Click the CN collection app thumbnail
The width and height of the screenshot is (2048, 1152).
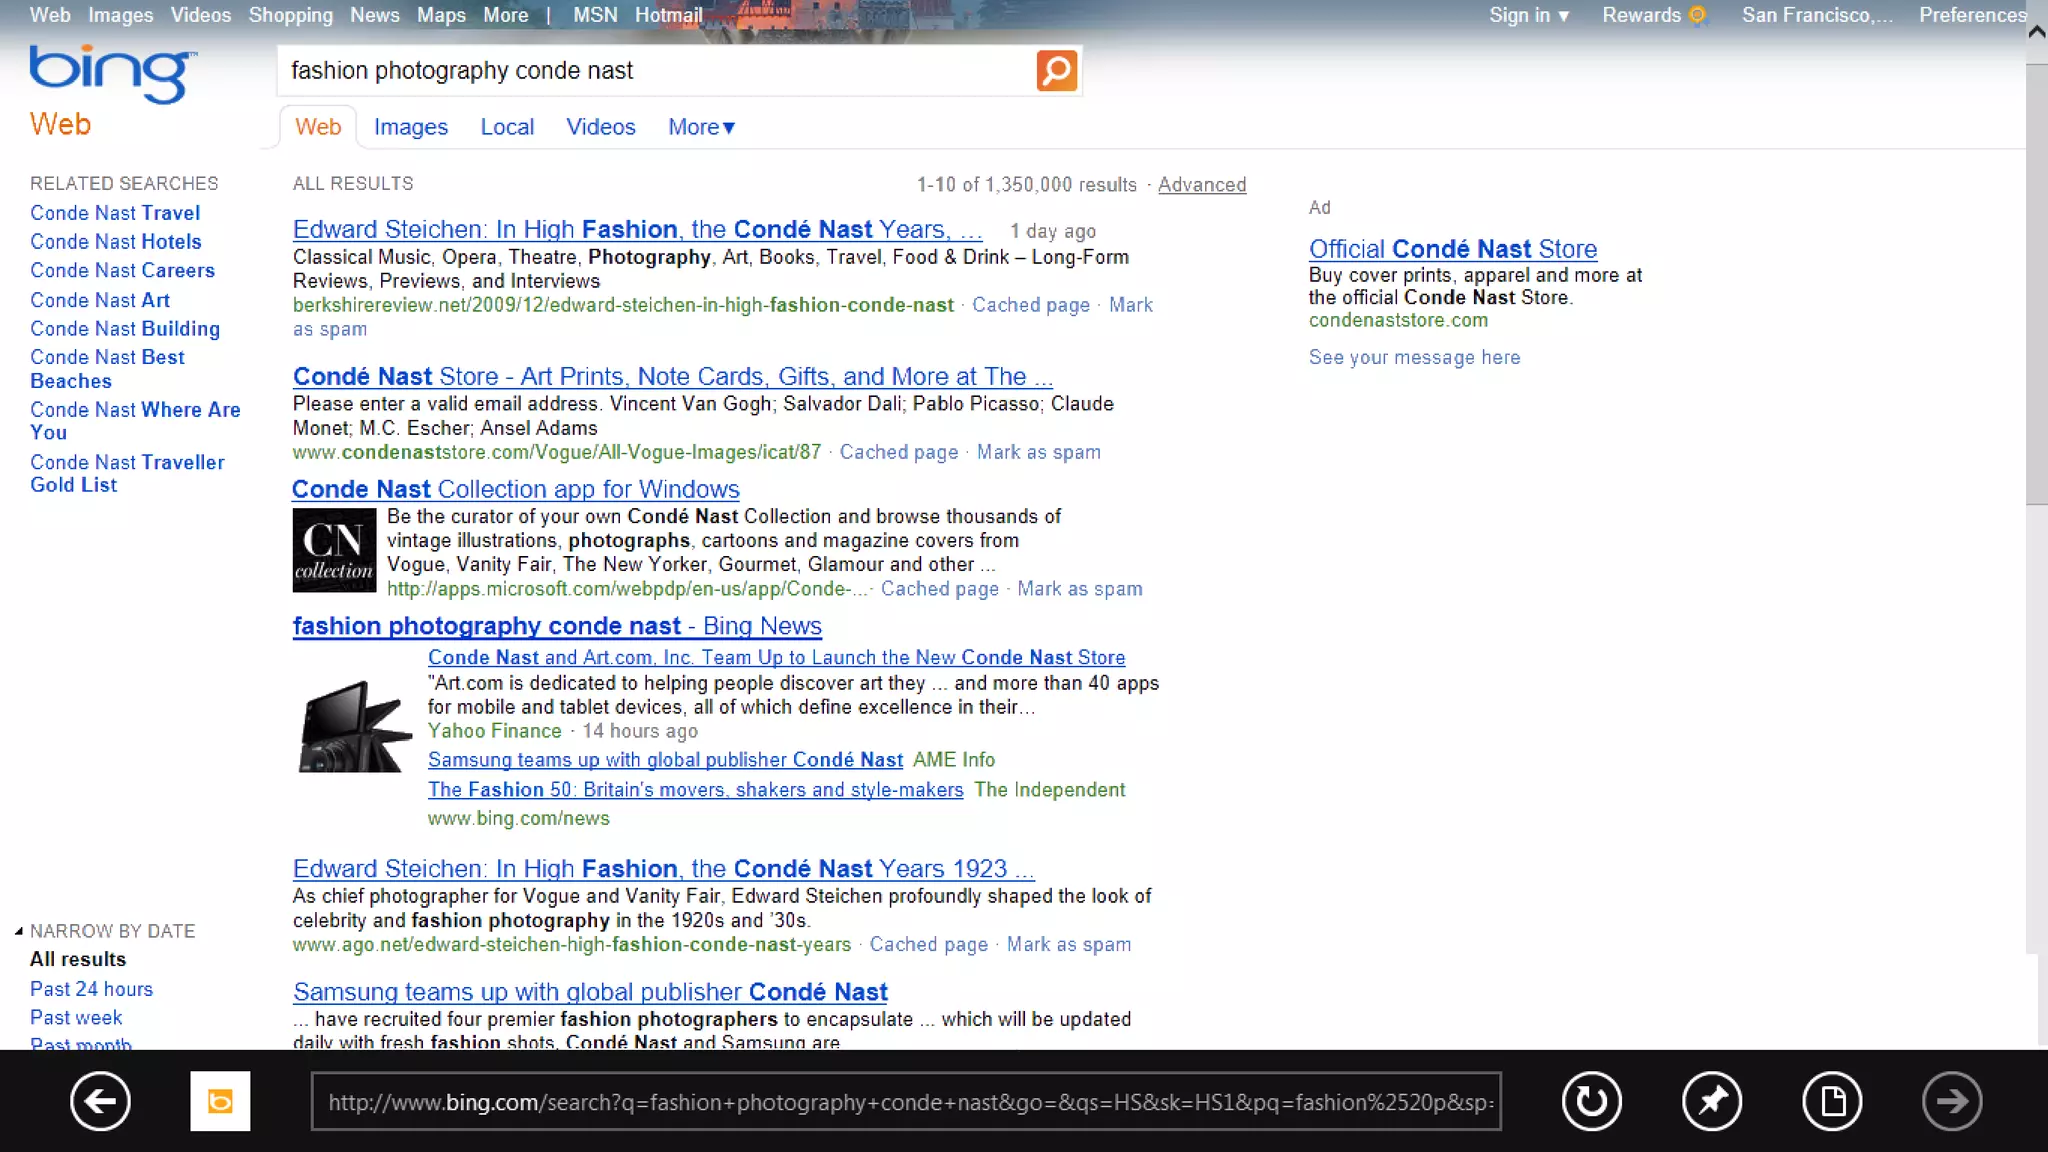click(x=334, y=550)
